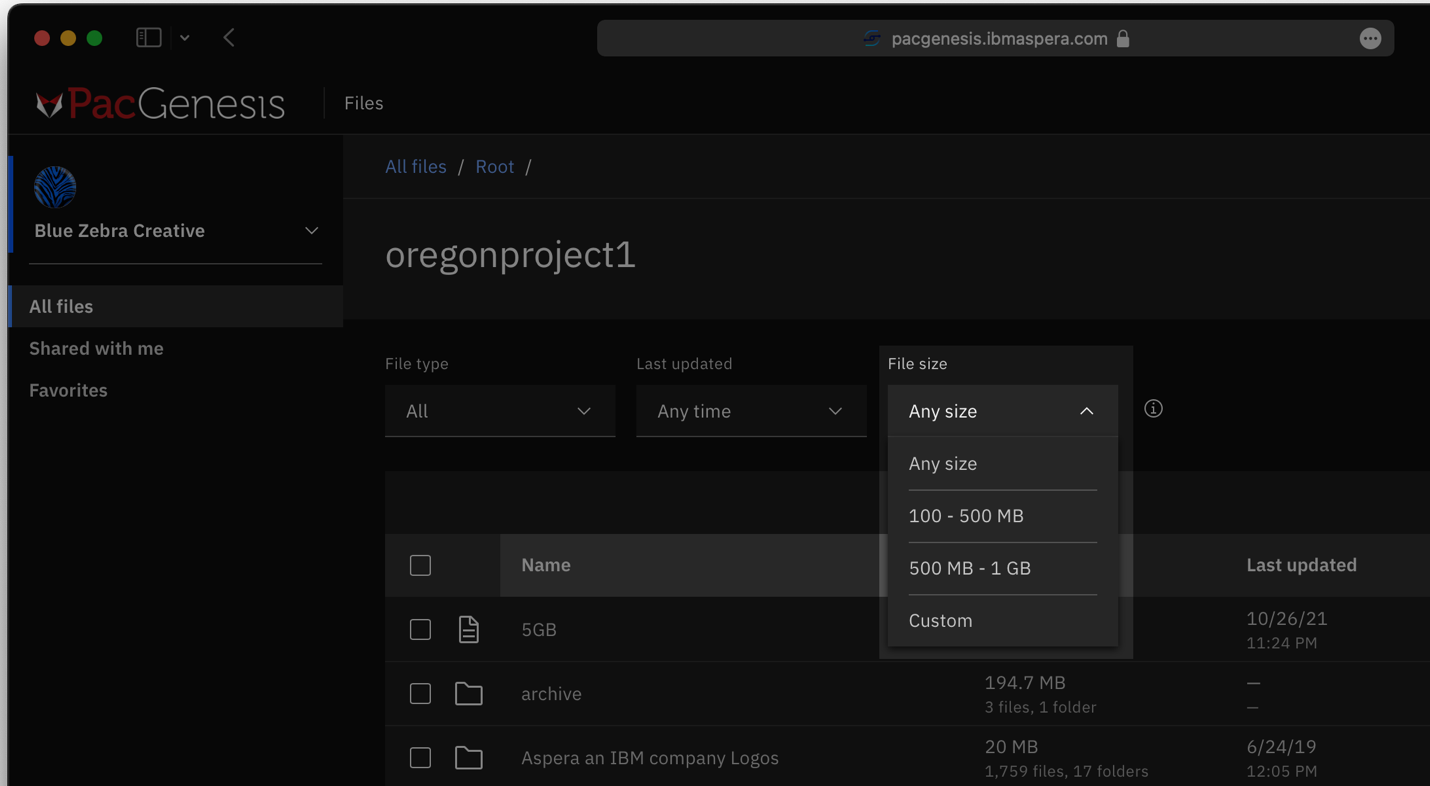Click the 20 MB size cell
The height and width of the screenshot is (786, 1430).
pos(1011,747)
